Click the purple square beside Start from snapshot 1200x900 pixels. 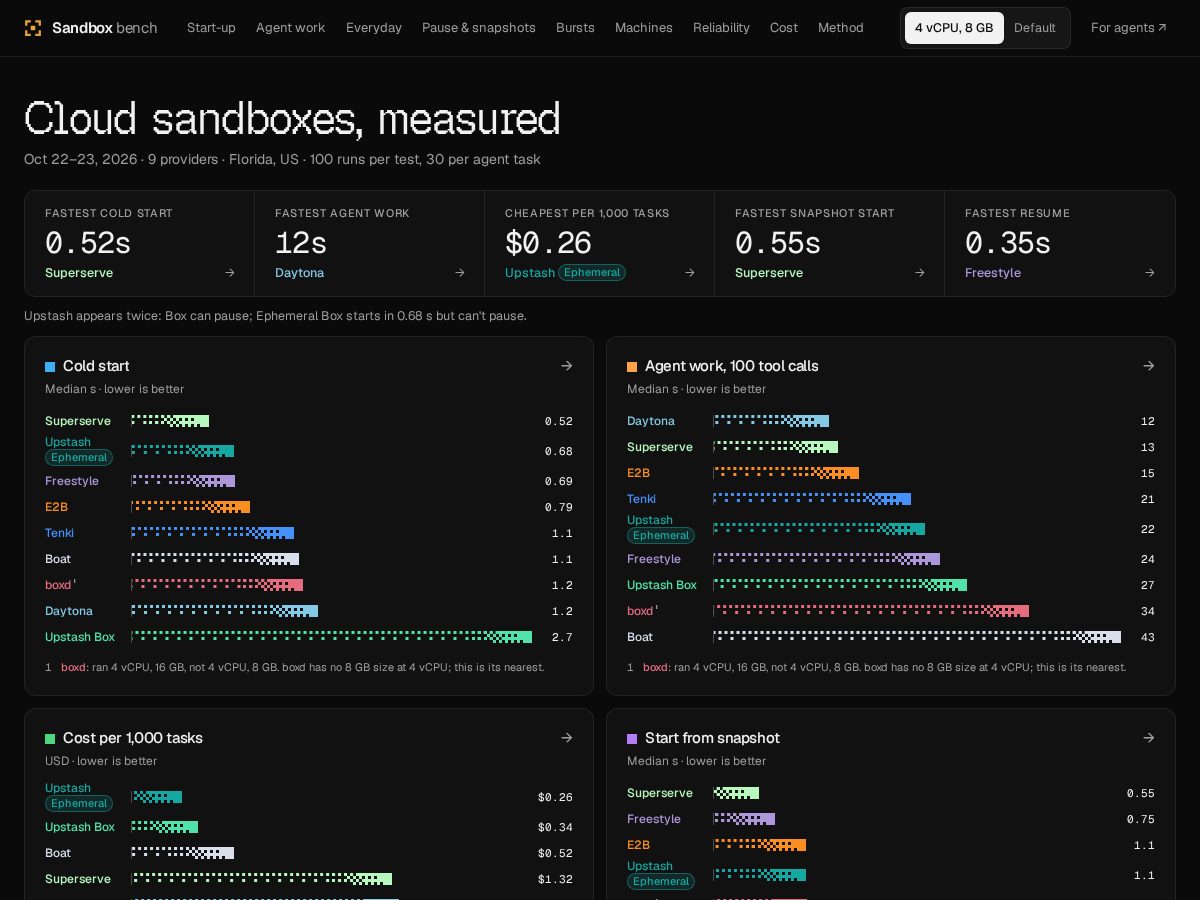tap(632, 739)
